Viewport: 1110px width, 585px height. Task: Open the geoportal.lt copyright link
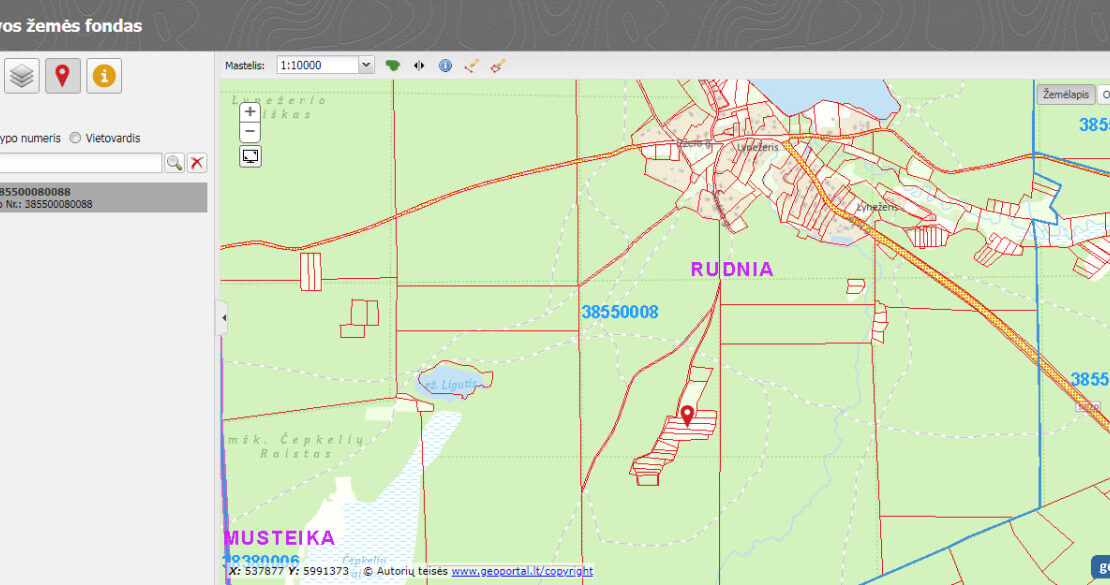click(x=521, y=571)
